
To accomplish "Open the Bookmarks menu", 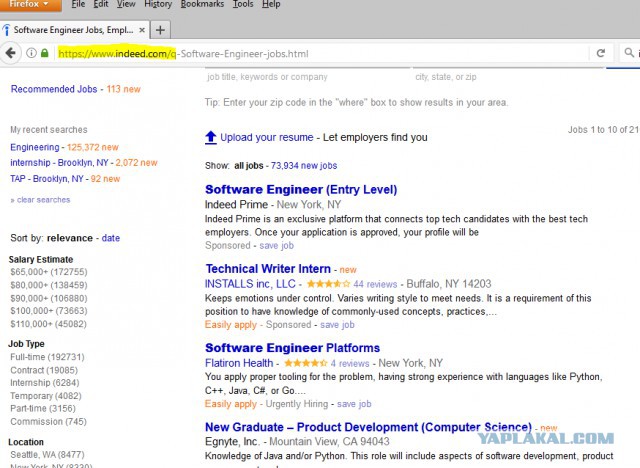I will 202,4.
